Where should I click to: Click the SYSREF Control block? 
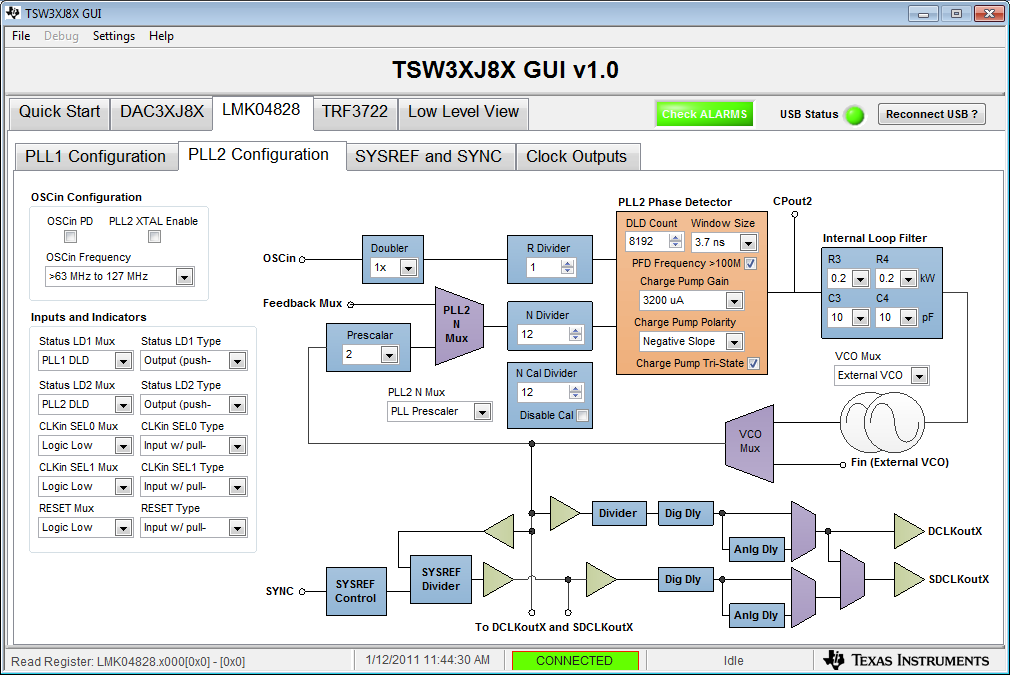pyautogui.click(x=356, y=591)
